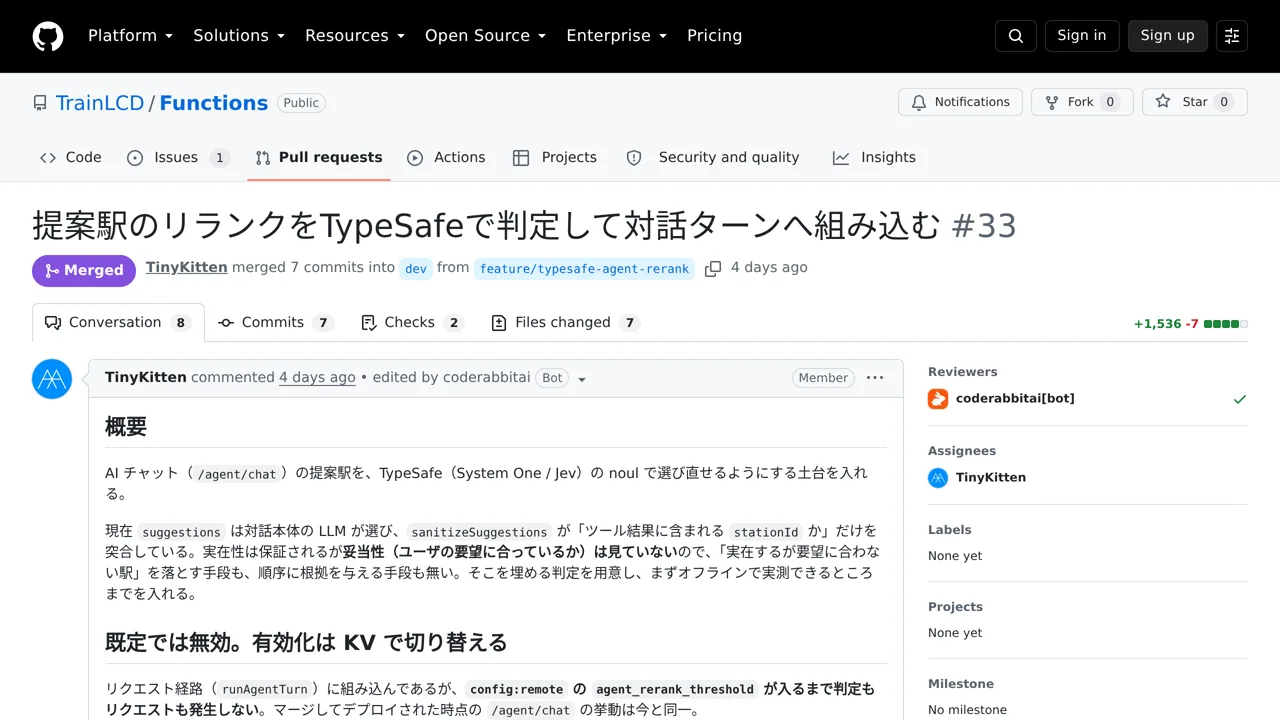The width and height of the screenshot is (1280, 720).
Task: Click the Member badge on comment
Action: tap(823, 378)
